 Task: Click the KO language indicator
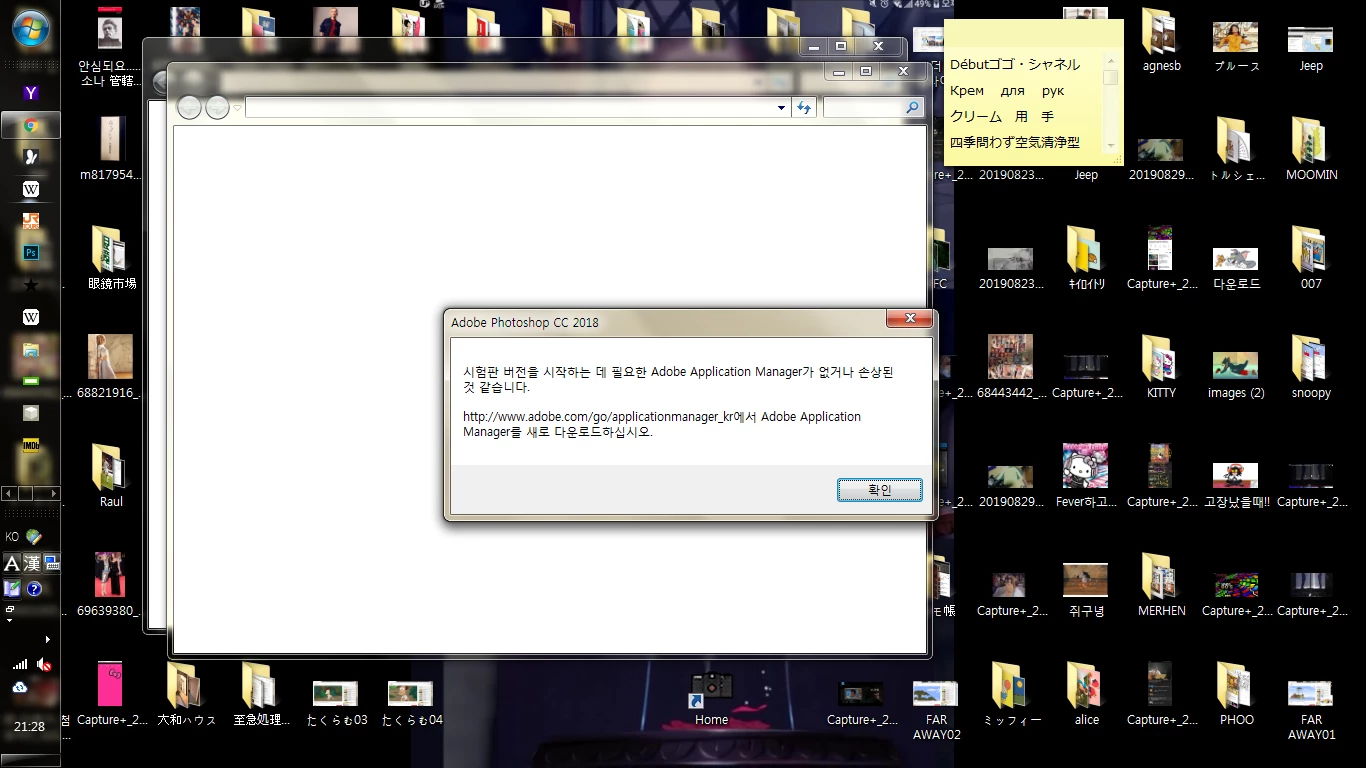coord(12,537)
